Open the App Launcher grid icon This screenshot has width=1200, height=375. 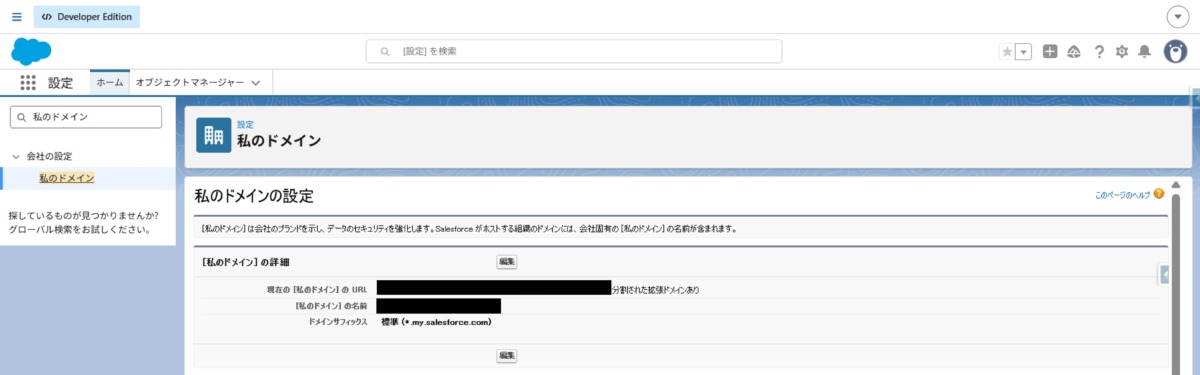point(28,83)
